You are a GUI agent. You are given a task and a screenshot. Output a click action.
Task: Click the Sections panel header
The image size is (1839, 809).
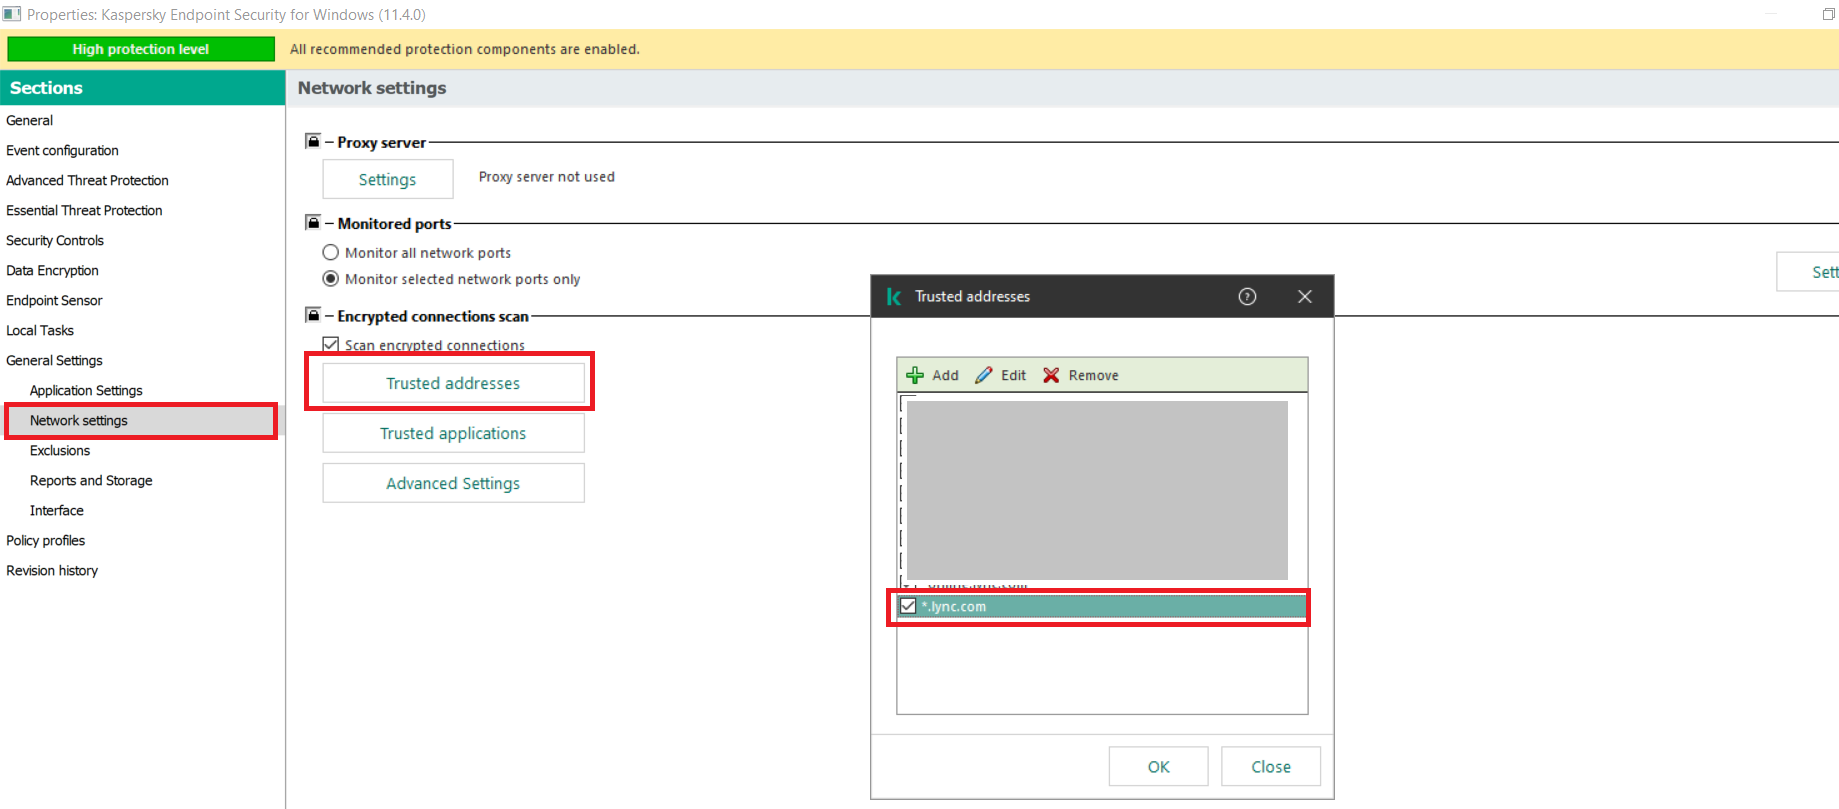click(x=143, y=88)
